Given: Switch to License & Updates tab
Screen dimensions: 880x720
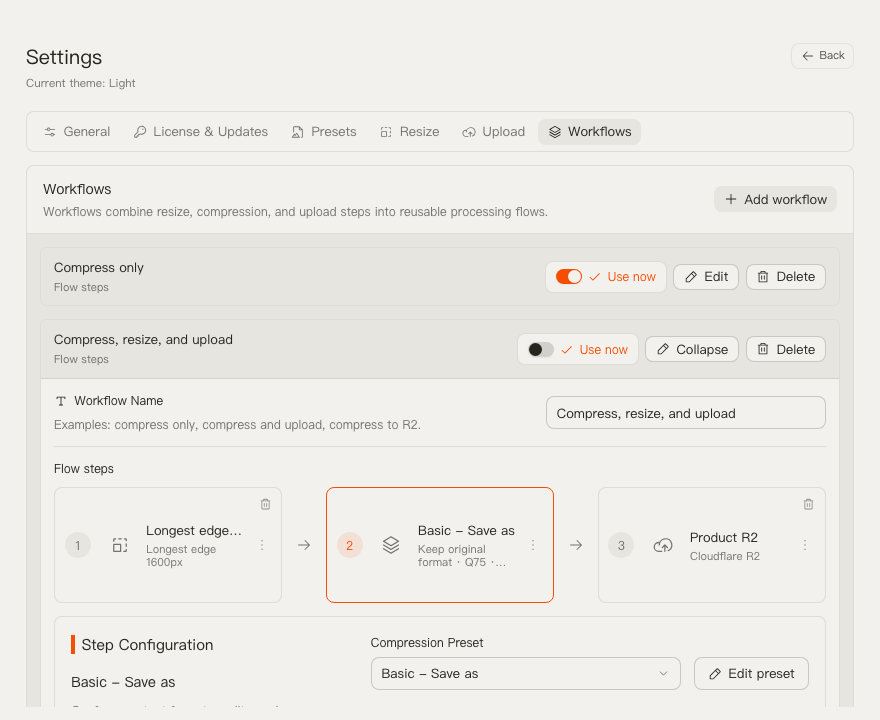Looking at the screenshot, I should 200,132.
